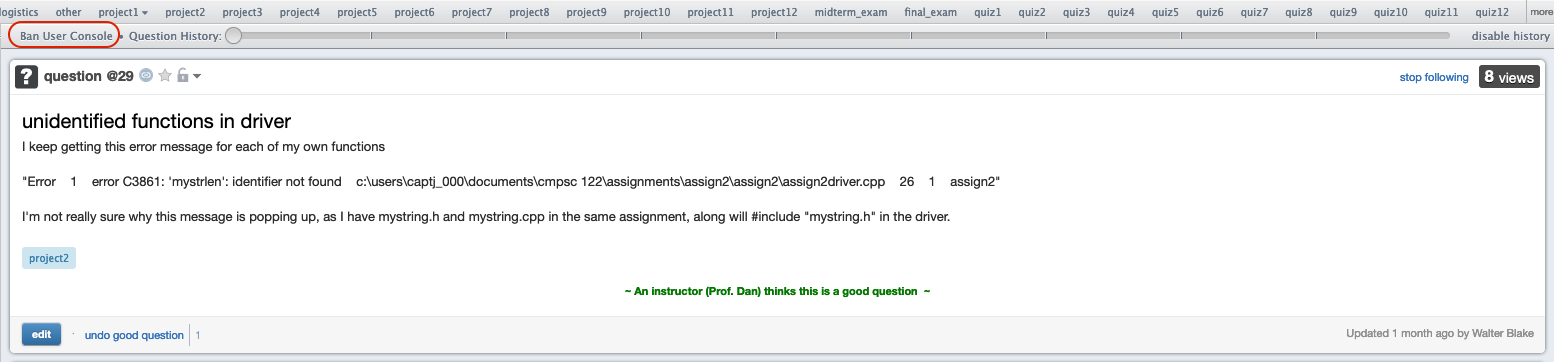Open the more folders menu

coord(1541,12)
